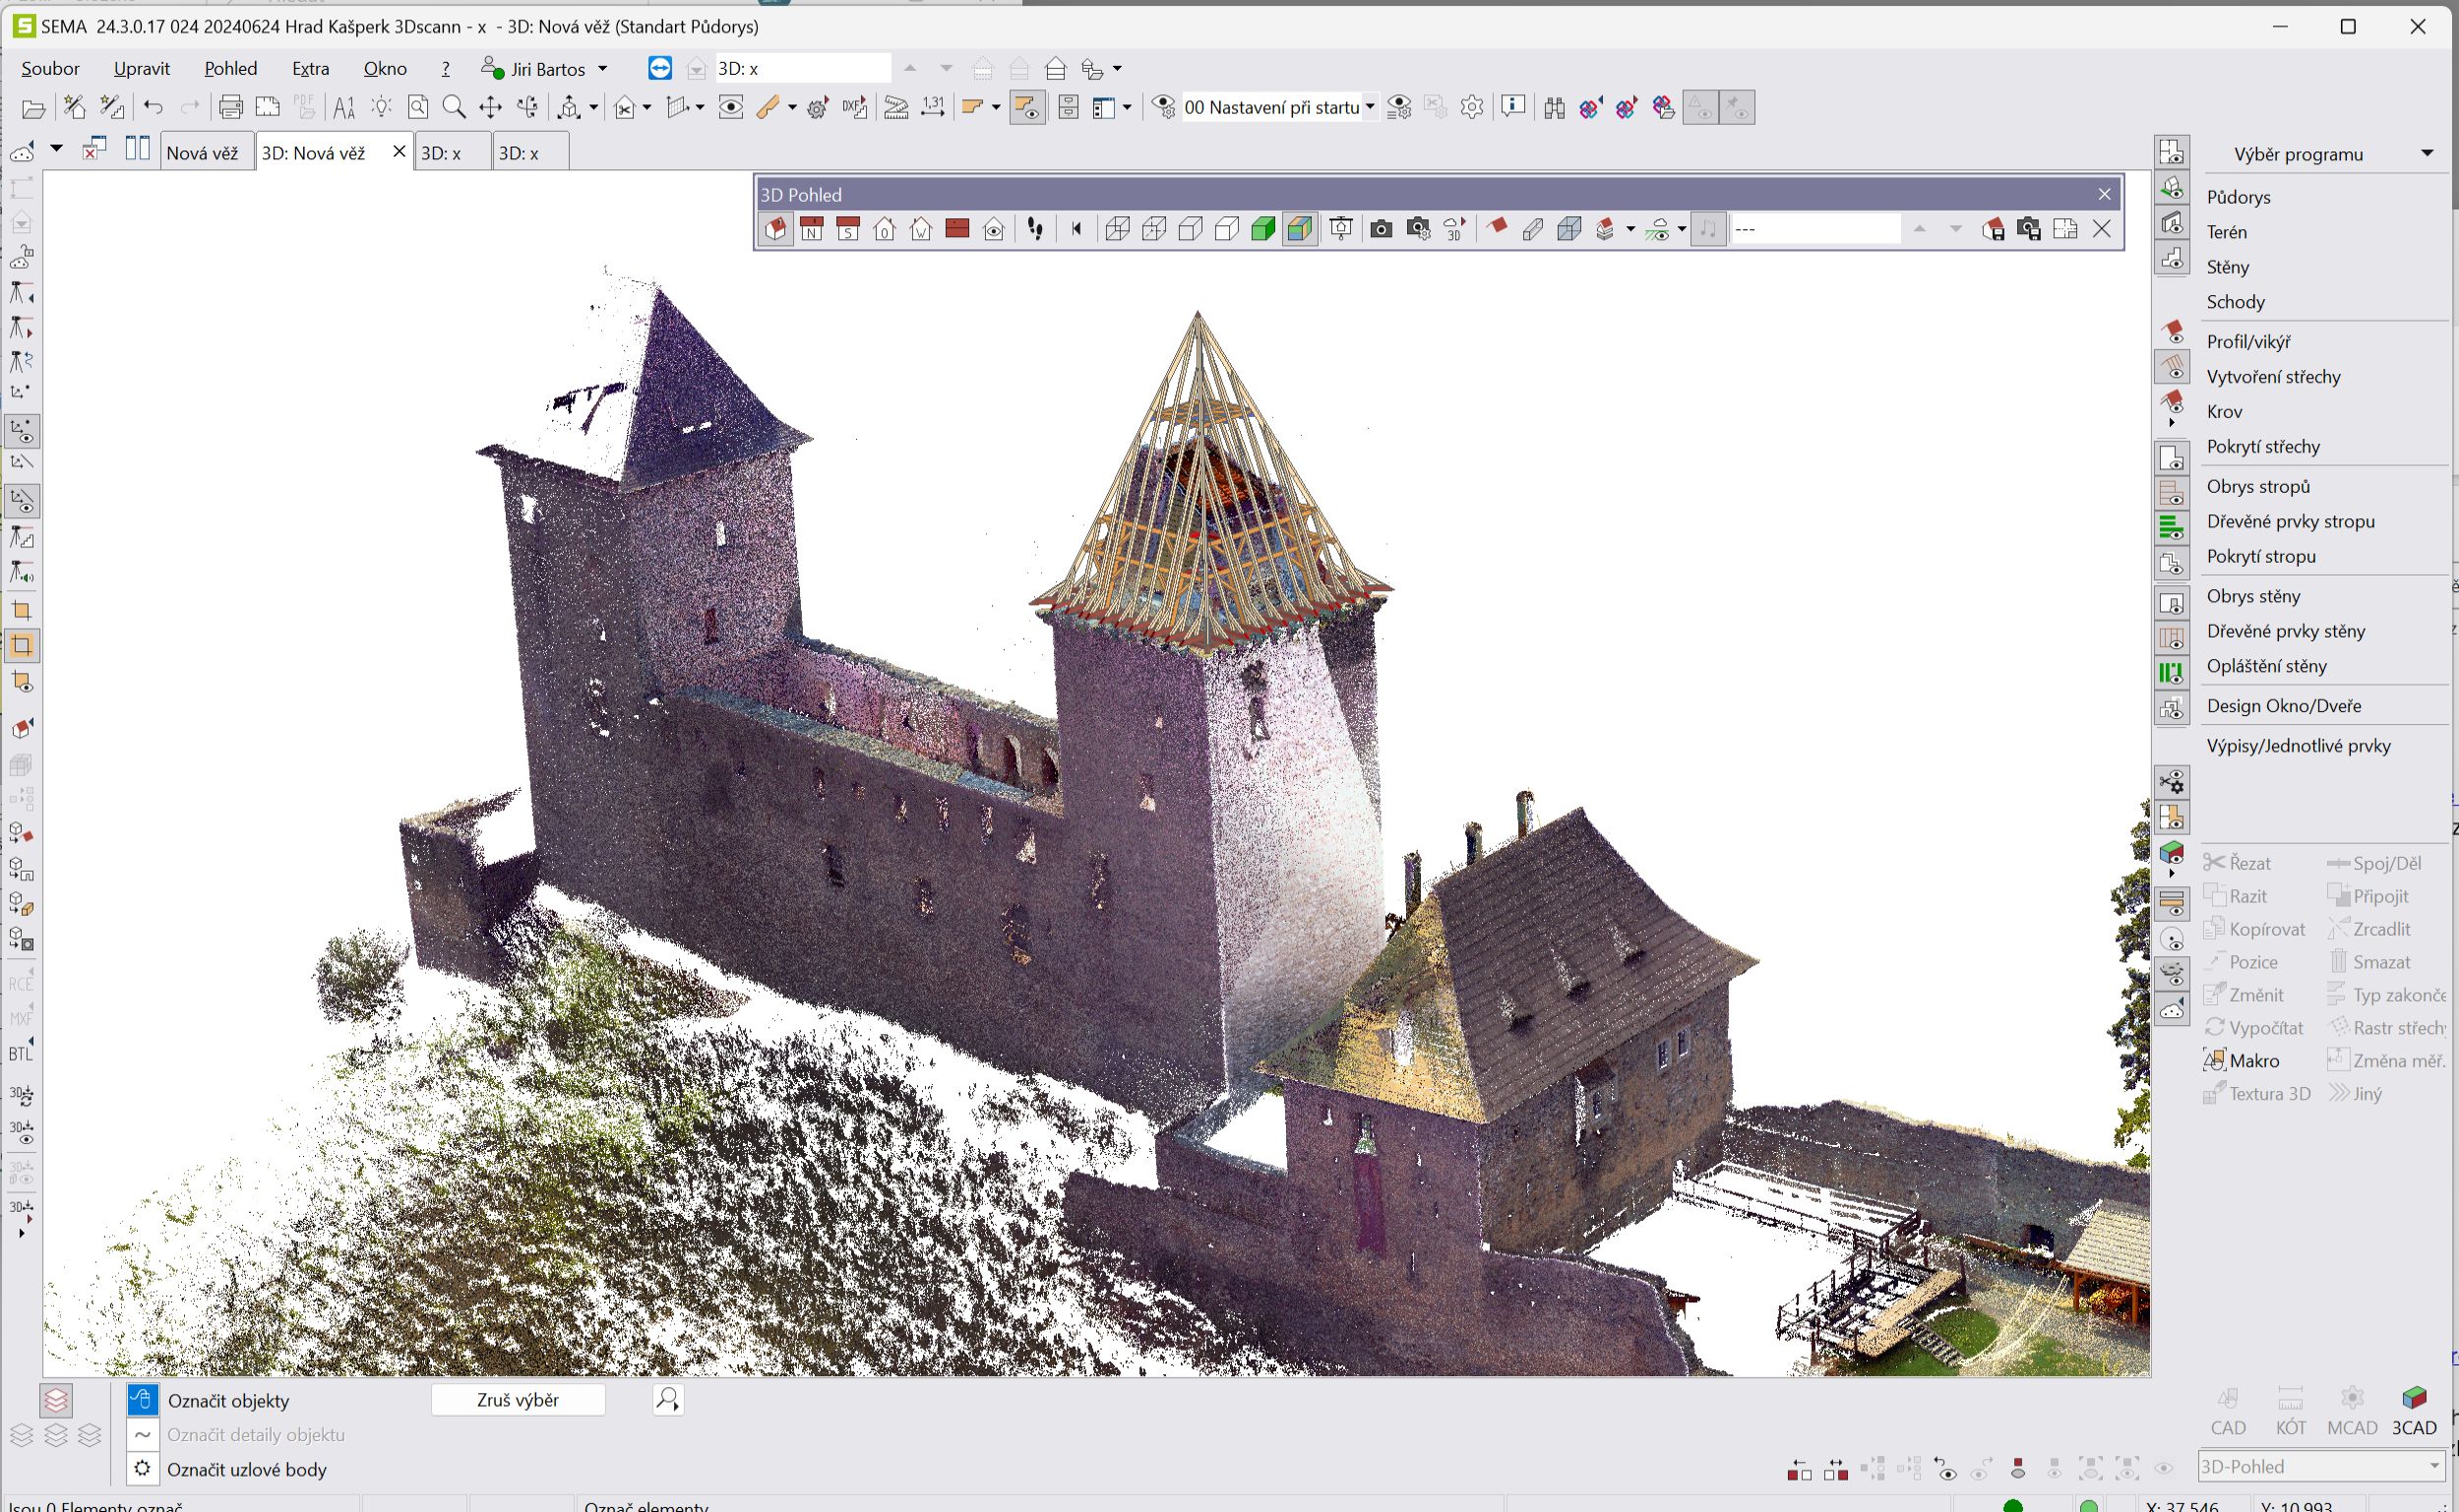
Task: Select the solid green cube render mode
Action: pyautogui.click(x=1263, y=230)
